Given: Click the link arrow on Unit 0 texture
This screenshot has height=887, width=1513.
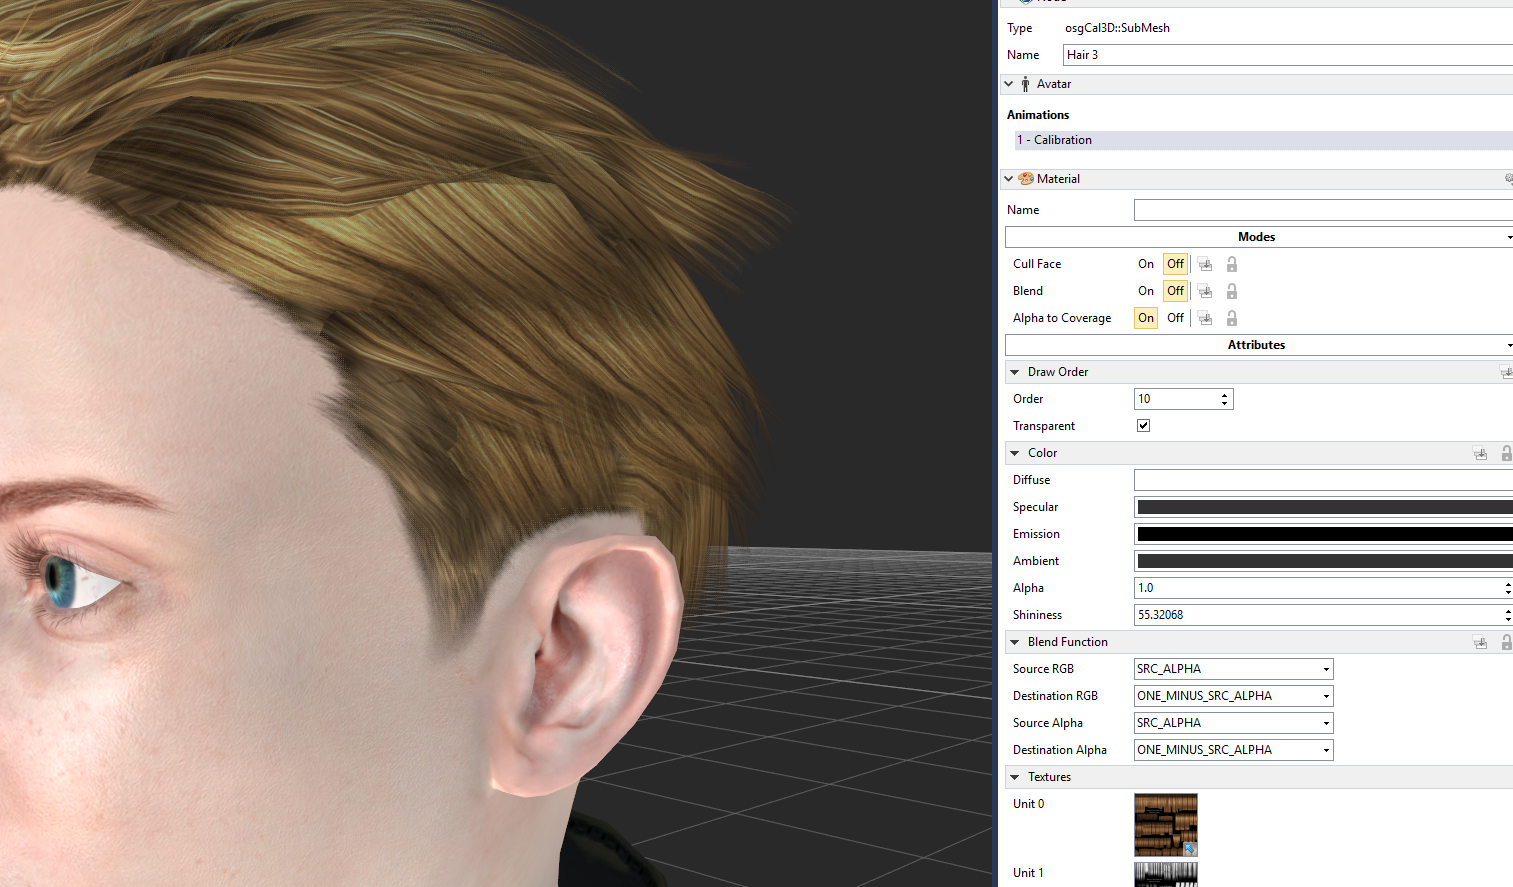Looking at the screenshot, I should (x=1189, y=849).
